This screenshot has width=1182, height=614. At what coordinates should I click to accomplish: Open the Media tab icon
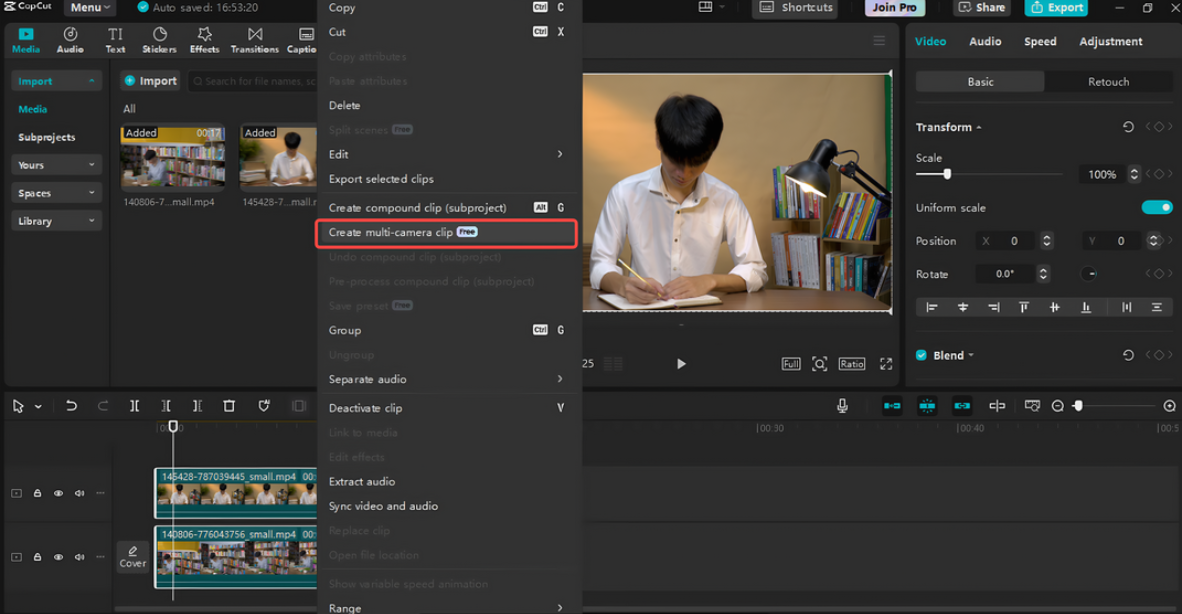coord(26,40)
